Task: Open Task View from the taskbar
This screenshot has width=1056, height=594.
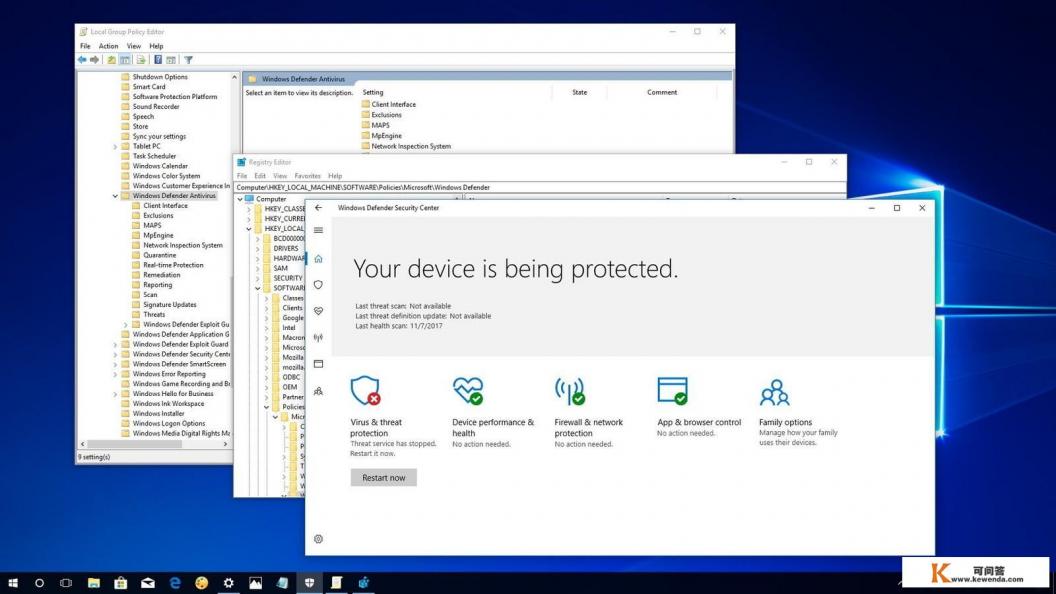Action: tap(66, 583)
